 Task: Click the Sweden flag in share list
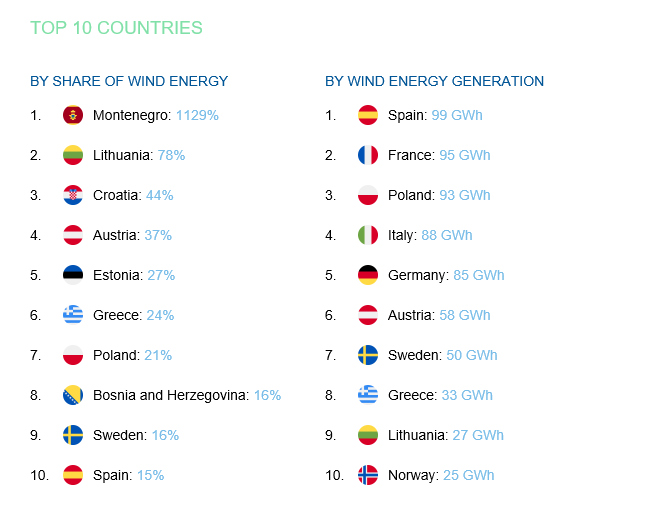click(73, 435)
